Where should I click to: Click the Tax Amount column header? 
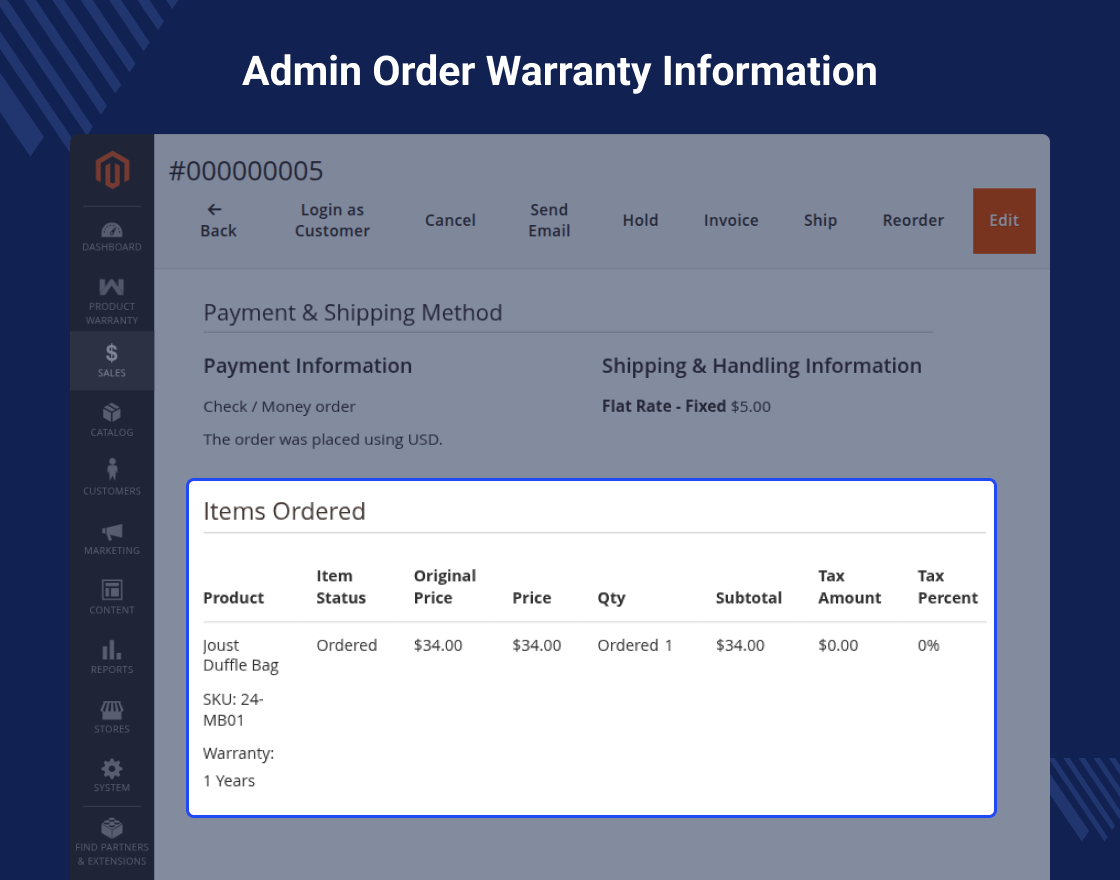(849, 586)
